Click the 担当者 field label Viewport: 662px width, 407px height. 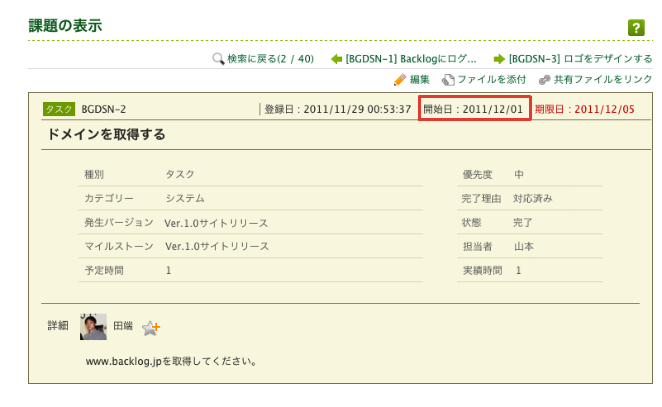(478, 247)
